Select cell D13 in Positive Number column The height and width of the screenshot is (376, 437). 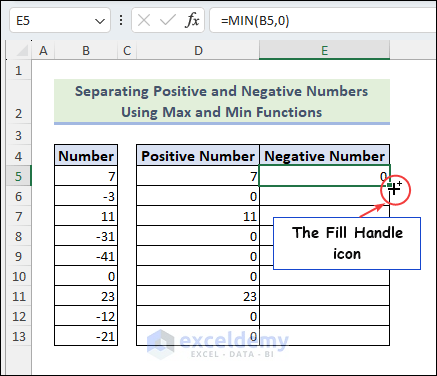198,336
